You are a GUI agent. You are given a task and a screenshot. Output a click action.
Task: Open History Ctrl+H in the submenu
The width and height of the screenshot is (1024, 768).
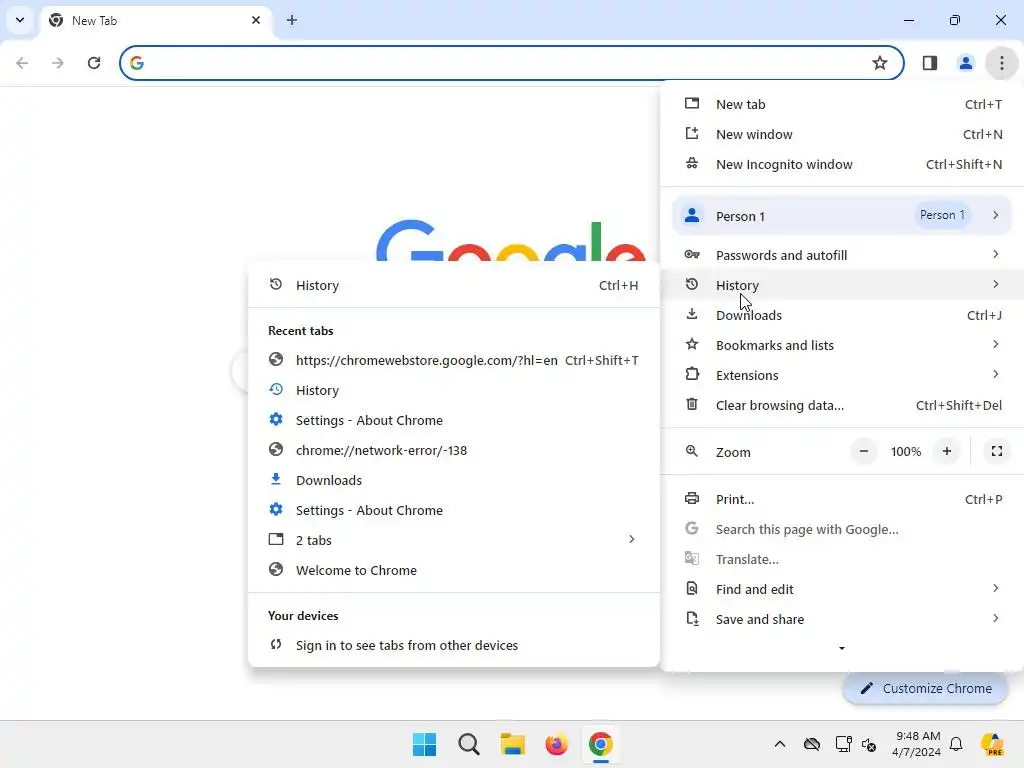[x=454, y=285]
